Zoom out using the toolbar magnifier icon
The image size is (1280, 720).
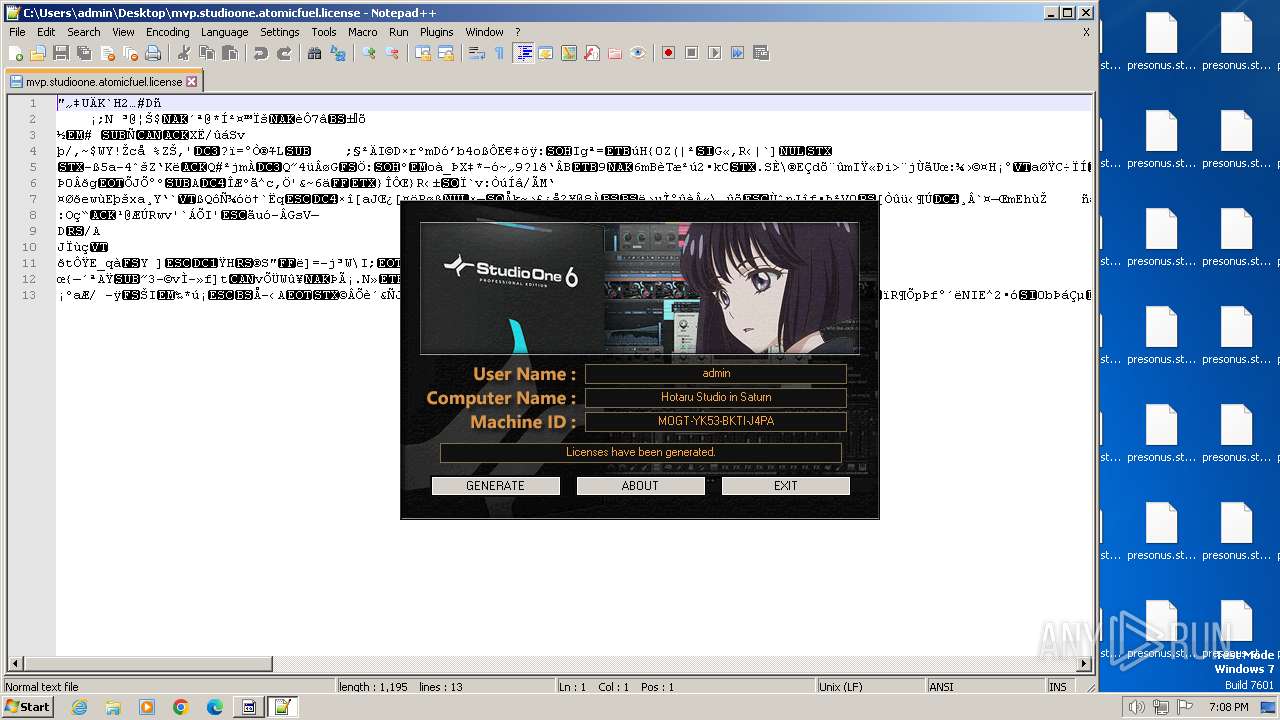click(392, 53)
